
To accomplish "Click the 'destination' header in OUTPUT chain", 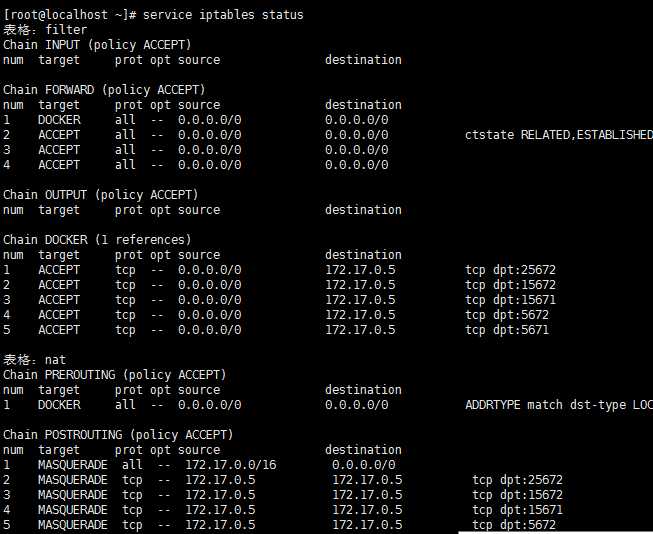I will (x=363, y=210).
